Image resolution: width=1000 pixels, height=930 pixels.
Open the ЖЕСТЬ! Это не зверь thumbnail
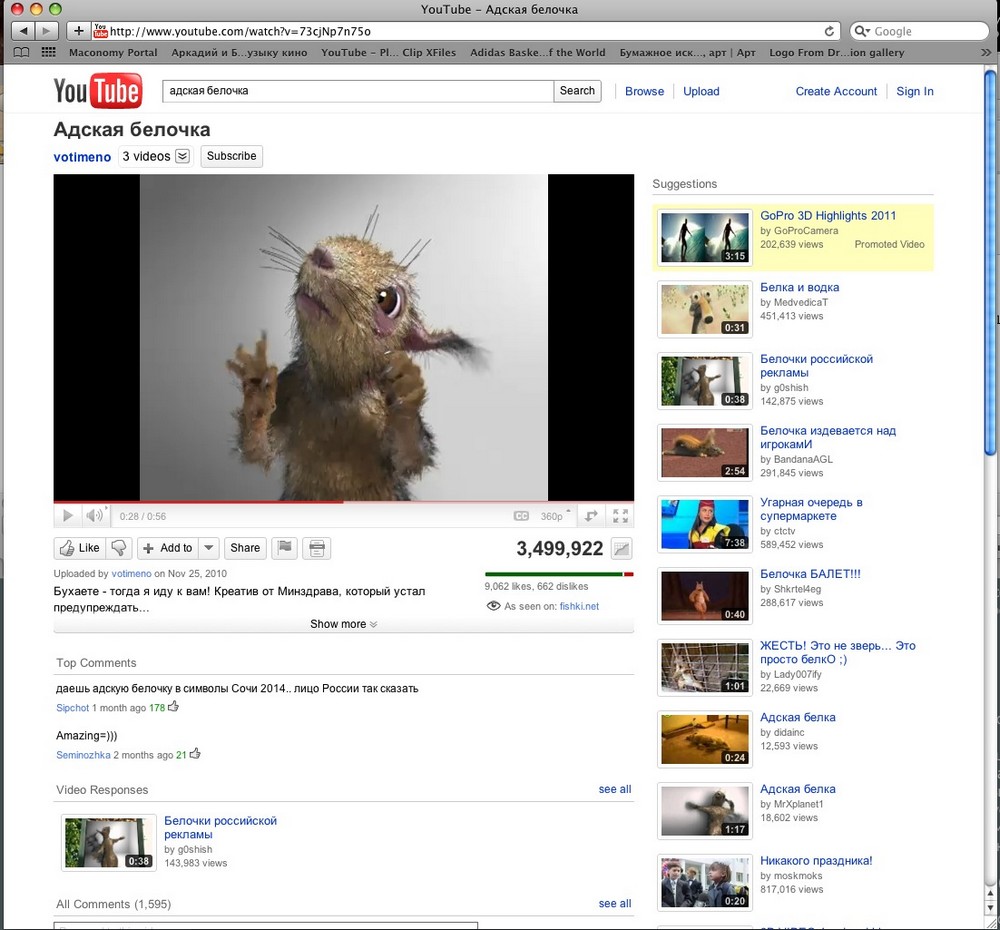click(x=705, y=667)
